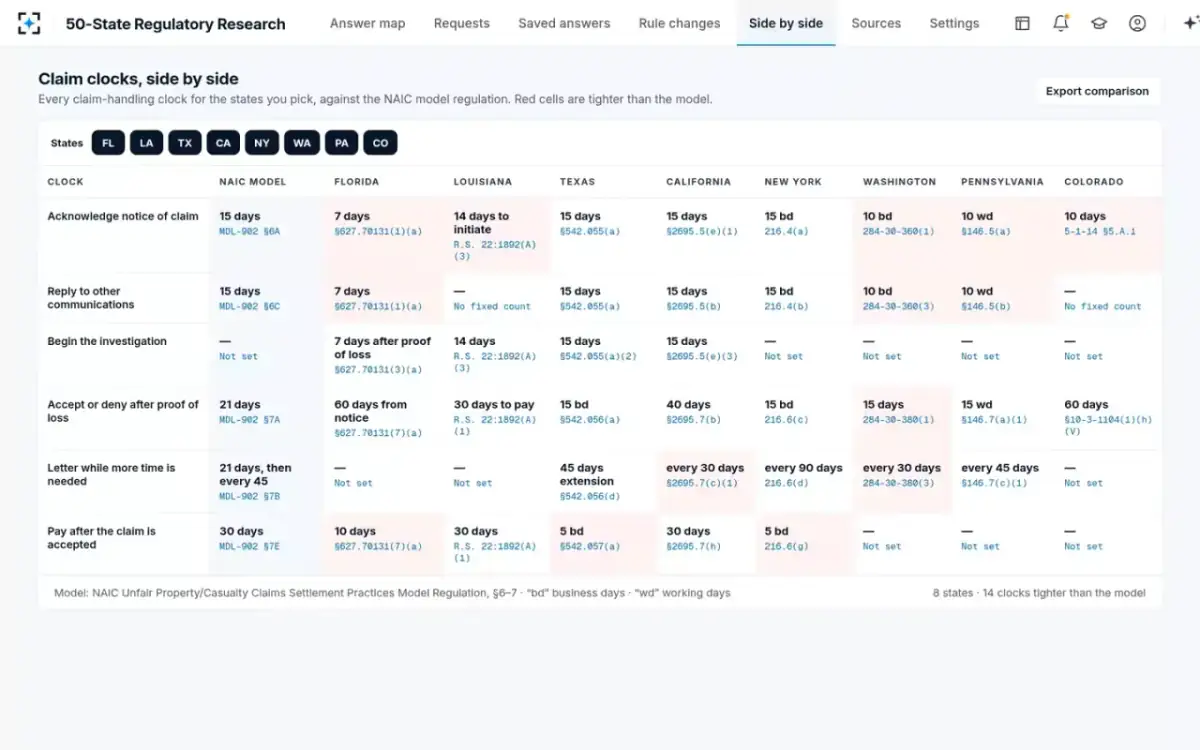Click the NAIC MODEL column header
1200x750 pixels.
coord(253,182)
